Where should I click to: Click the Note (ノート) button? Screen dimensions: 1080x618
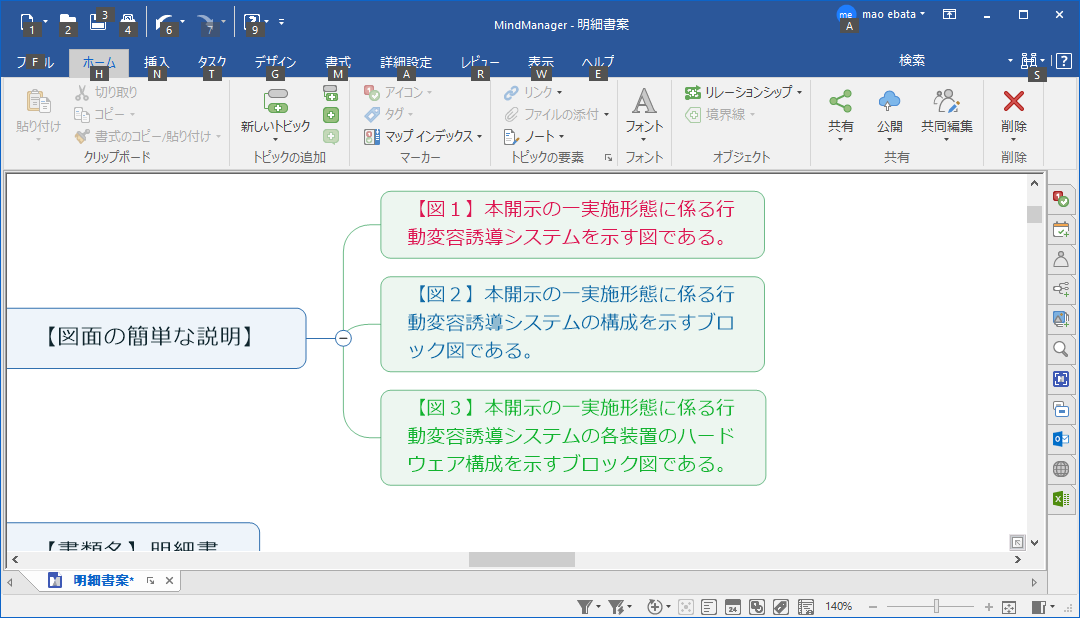coord(539,136)
